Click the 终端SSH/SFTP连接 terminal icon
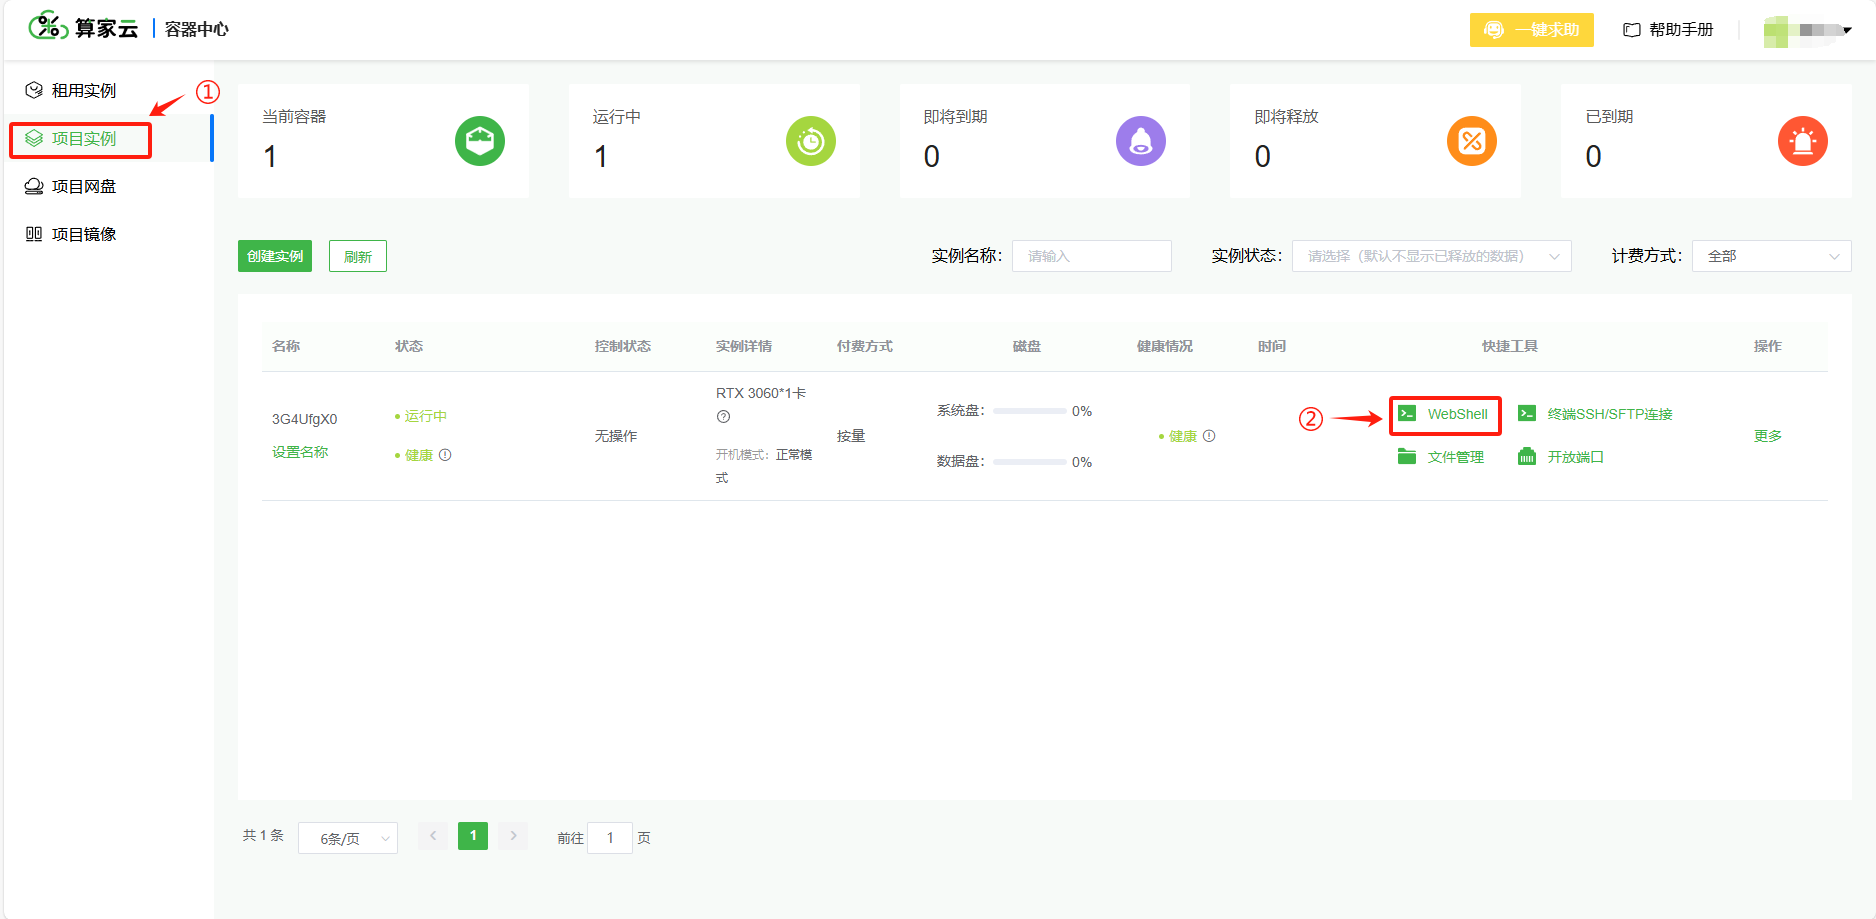 1527,413
